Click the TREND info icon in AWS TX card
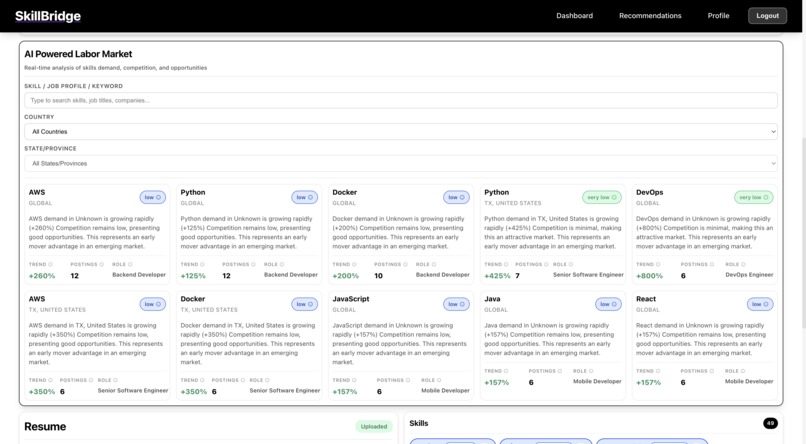 click(x=50, y=380)
